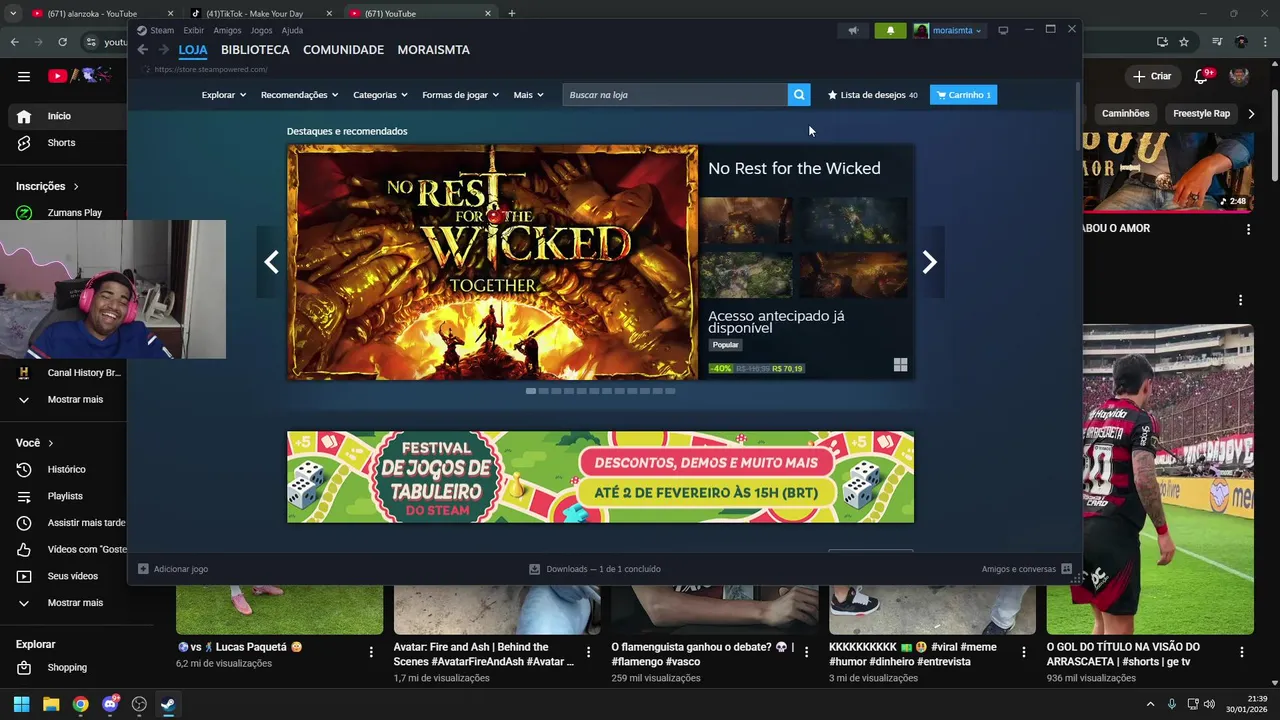Open the Ajuda menu in Steam

click(x=292, y=30)
